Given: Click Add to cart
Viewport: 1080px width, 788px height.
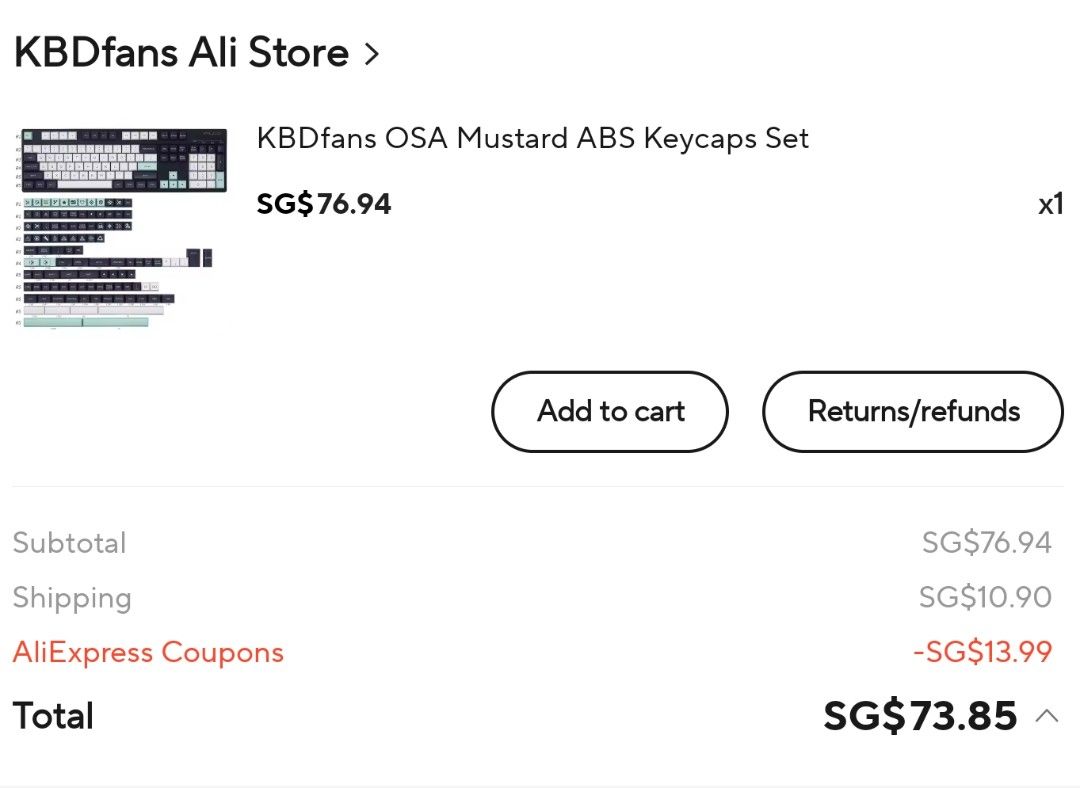Looking at the screenshot, I should click(609, 411).
